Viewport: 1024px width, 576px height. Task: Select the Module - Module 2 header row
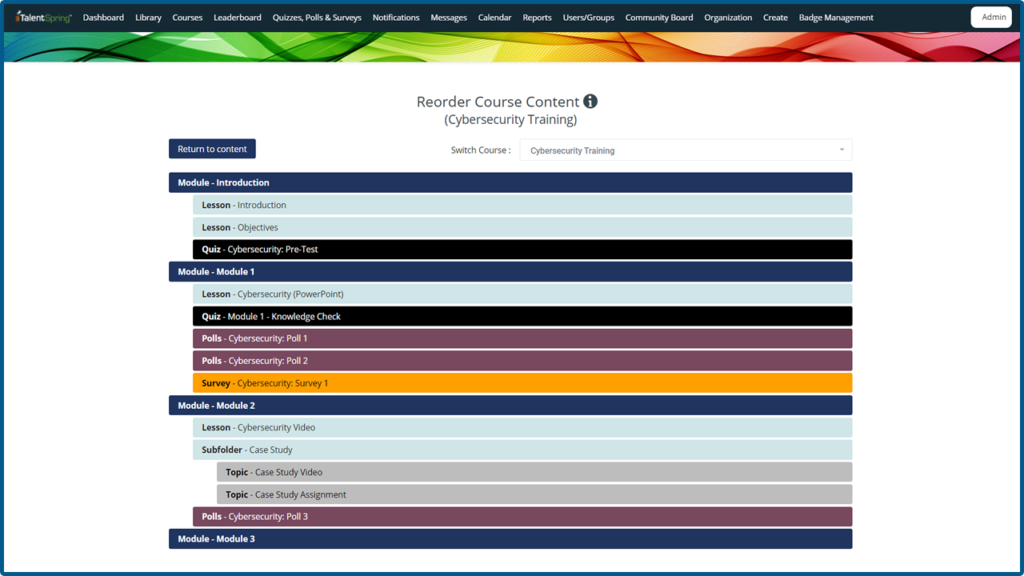tap(510, 405)
